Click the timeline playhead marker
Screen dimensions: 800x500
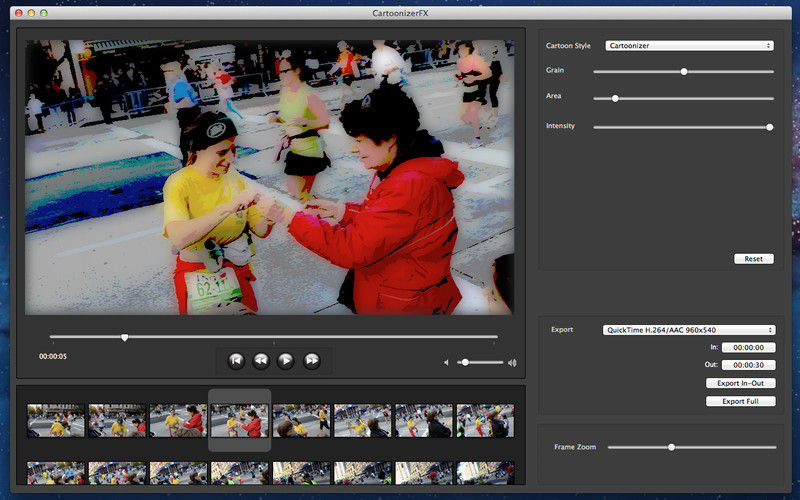(124, 337)
